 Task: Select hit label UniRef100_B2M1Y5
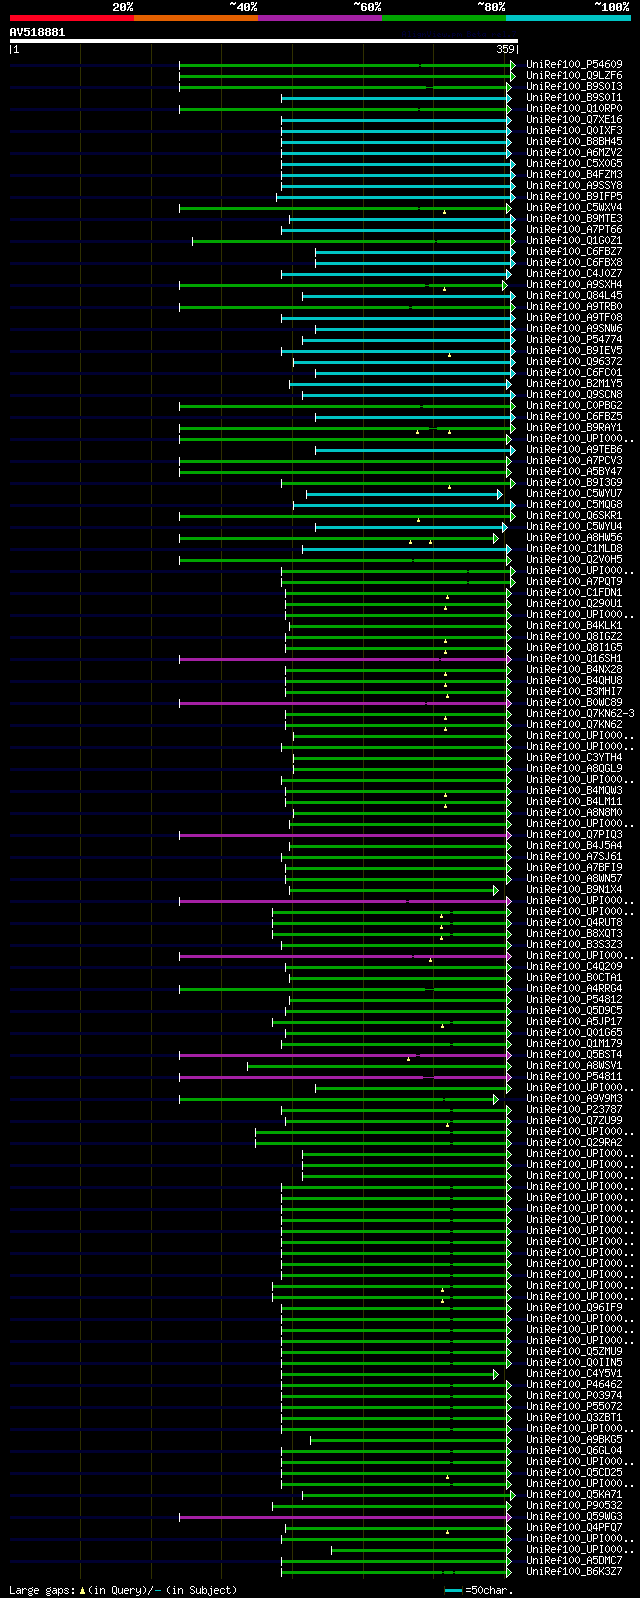click(x=574, y=383)
